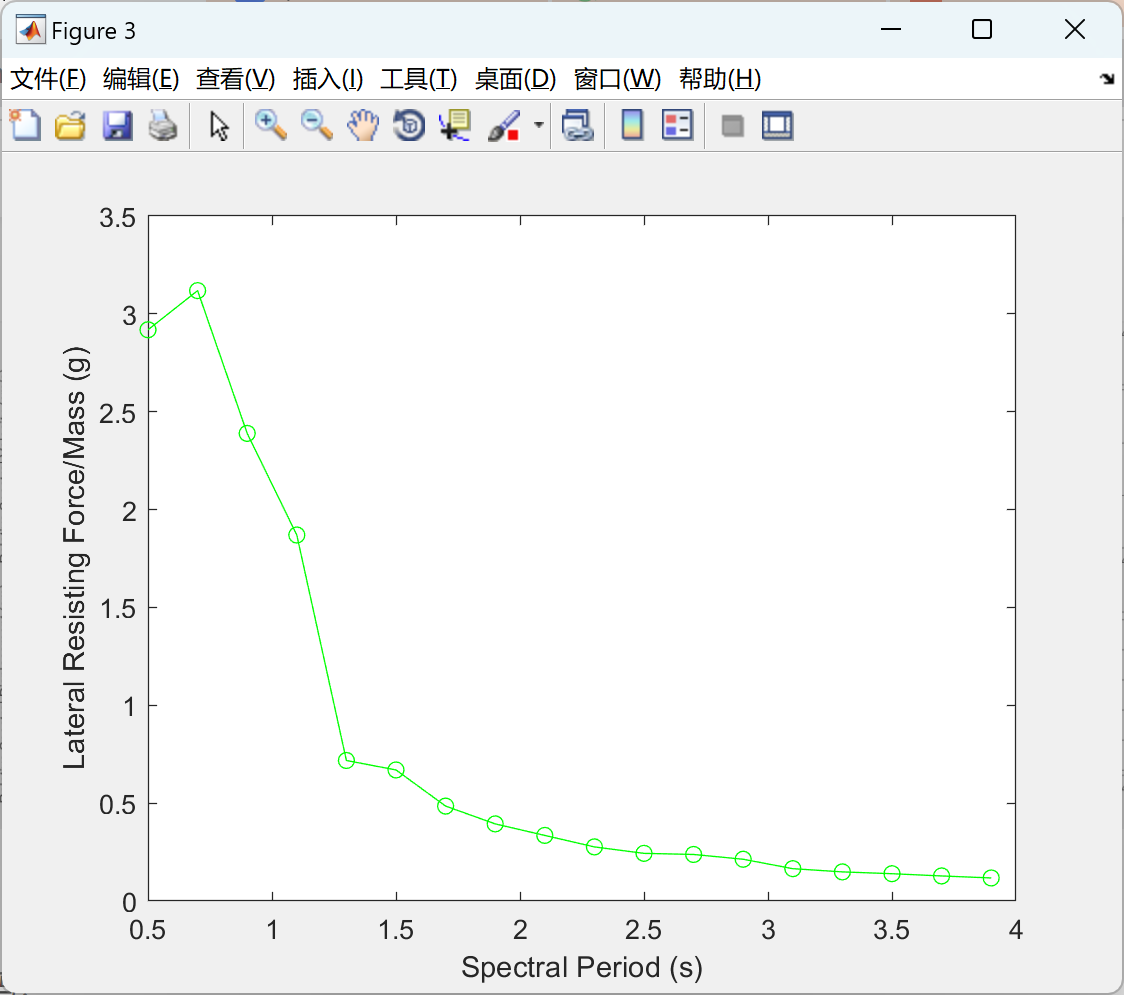Select the Data Cursor tool
The height and width of the screenshot is (995, 1124).
pyautogui.click(x=455, y=125)
